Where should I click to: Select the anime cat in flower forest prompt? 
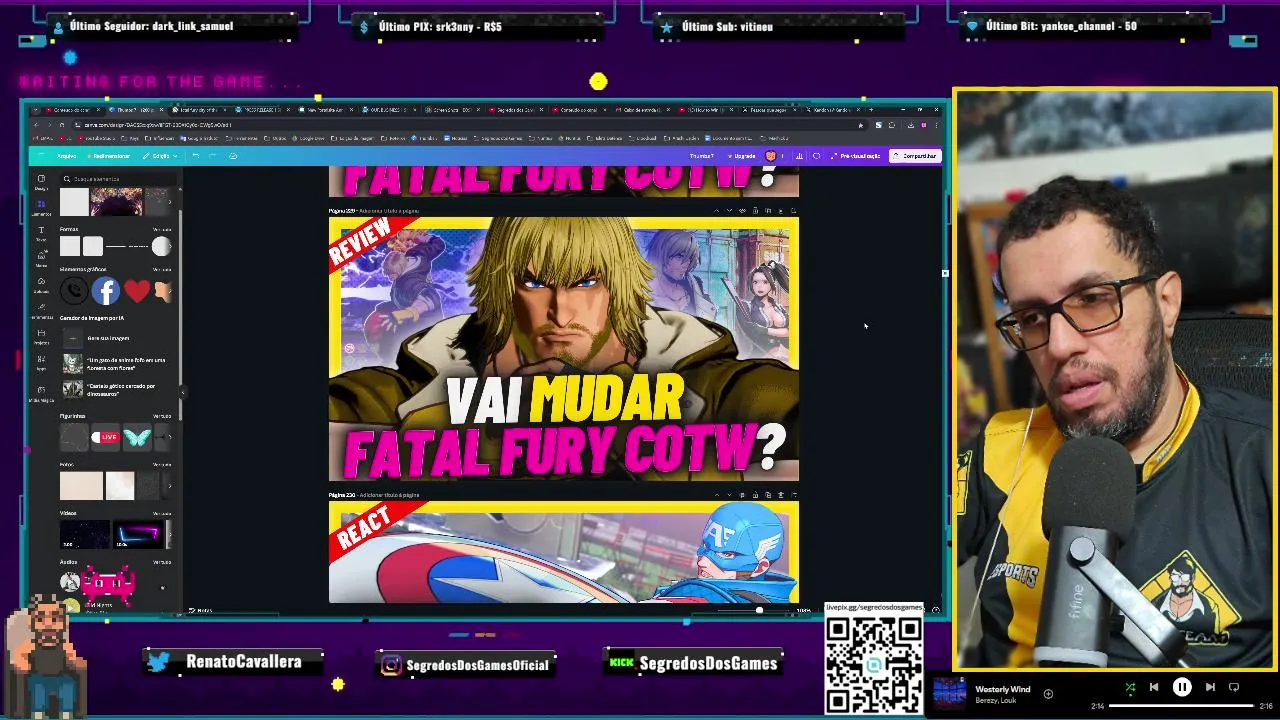(x=115, y=363)
